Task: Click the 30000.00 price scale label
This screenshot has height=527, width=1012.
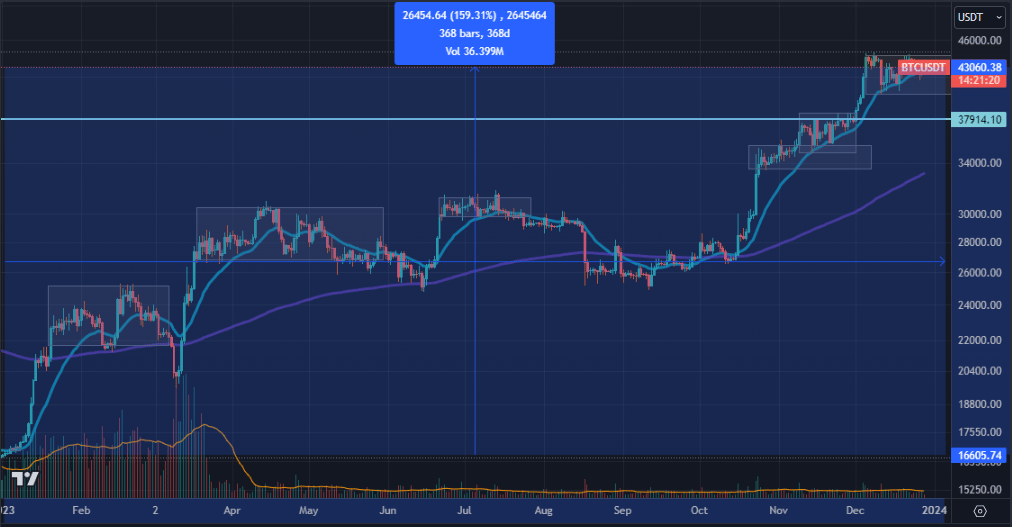Action: pos(980,214)
